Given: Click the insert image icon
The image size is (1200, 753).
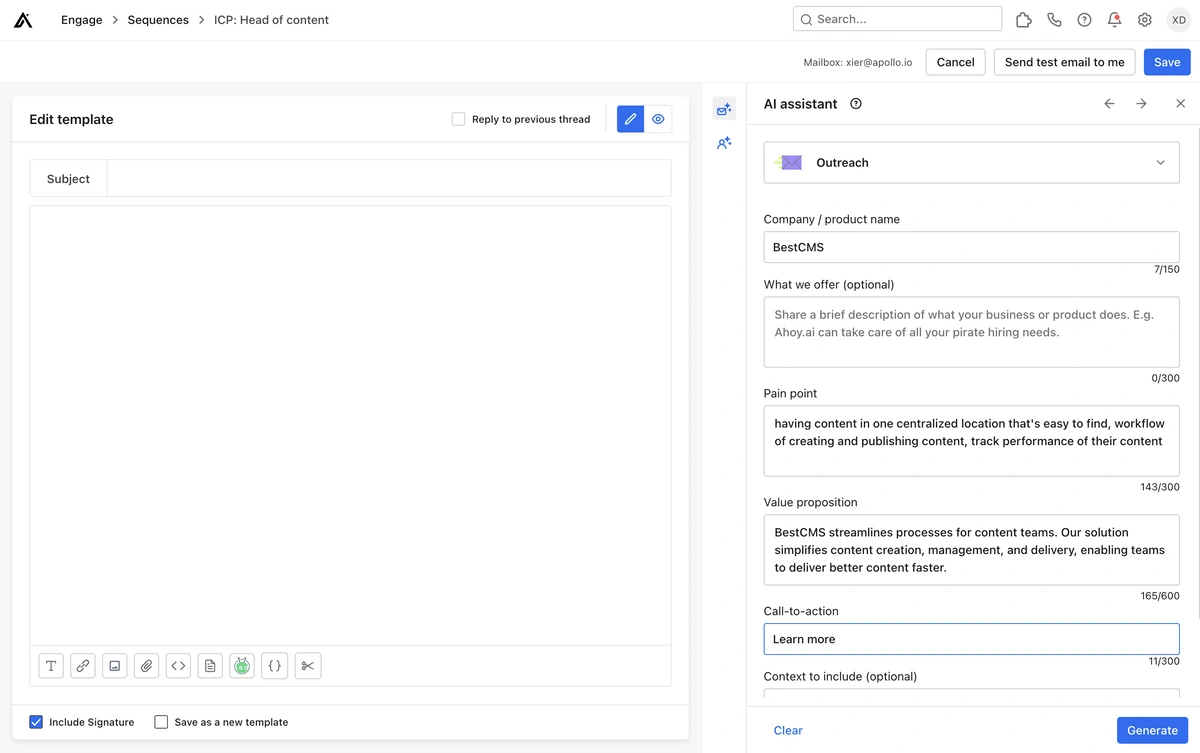Looking at the screenshot, I should pos(115,666).
